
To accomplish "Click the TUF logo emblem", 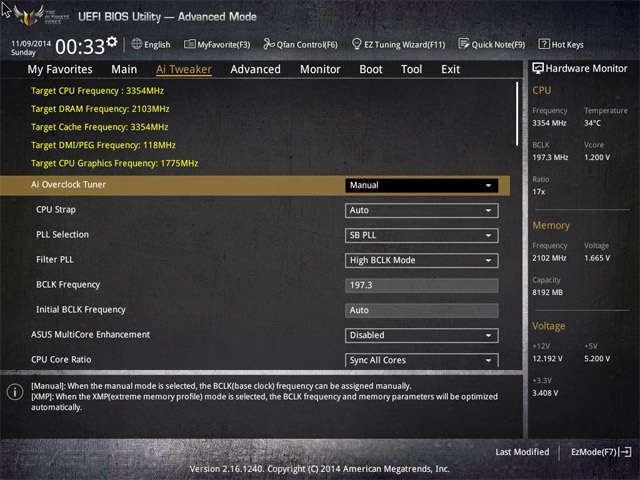I will (29, 16).
